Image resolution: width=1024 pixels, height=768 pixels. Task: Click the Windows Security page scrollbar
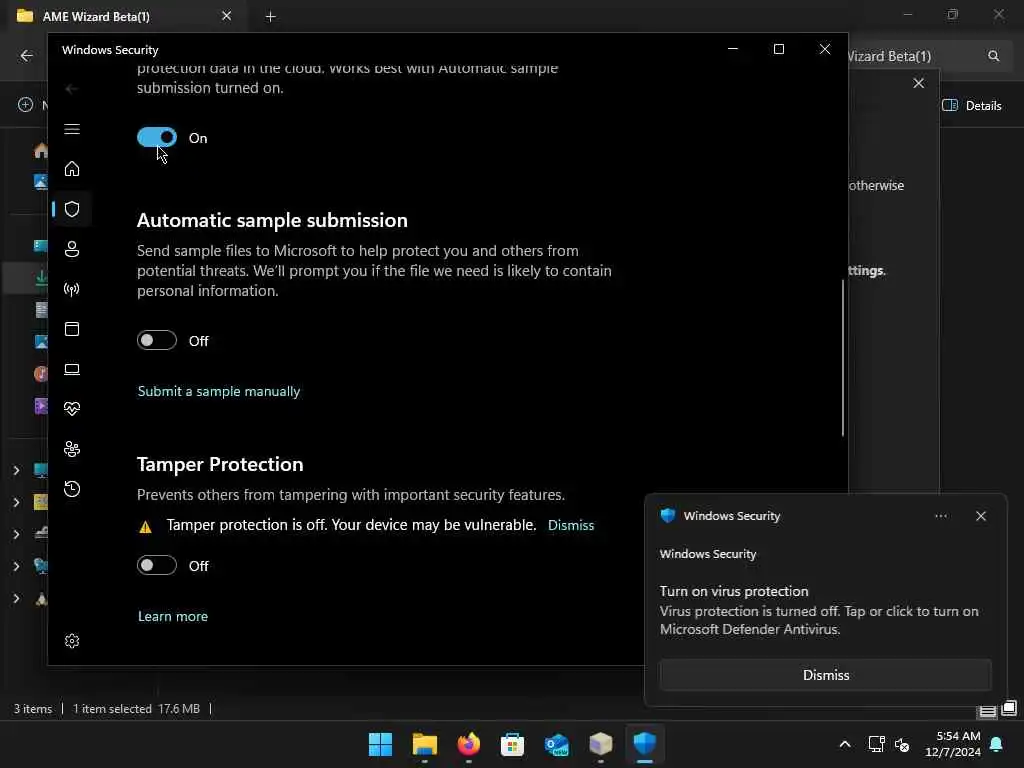(842, 358)
